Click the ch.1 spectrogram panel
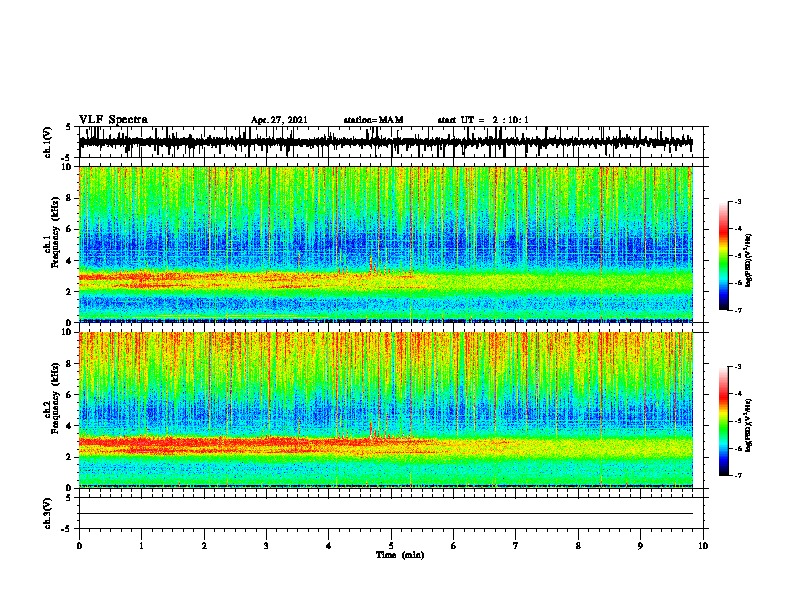Viewport: 792px width, 612px height. point(386,244)
